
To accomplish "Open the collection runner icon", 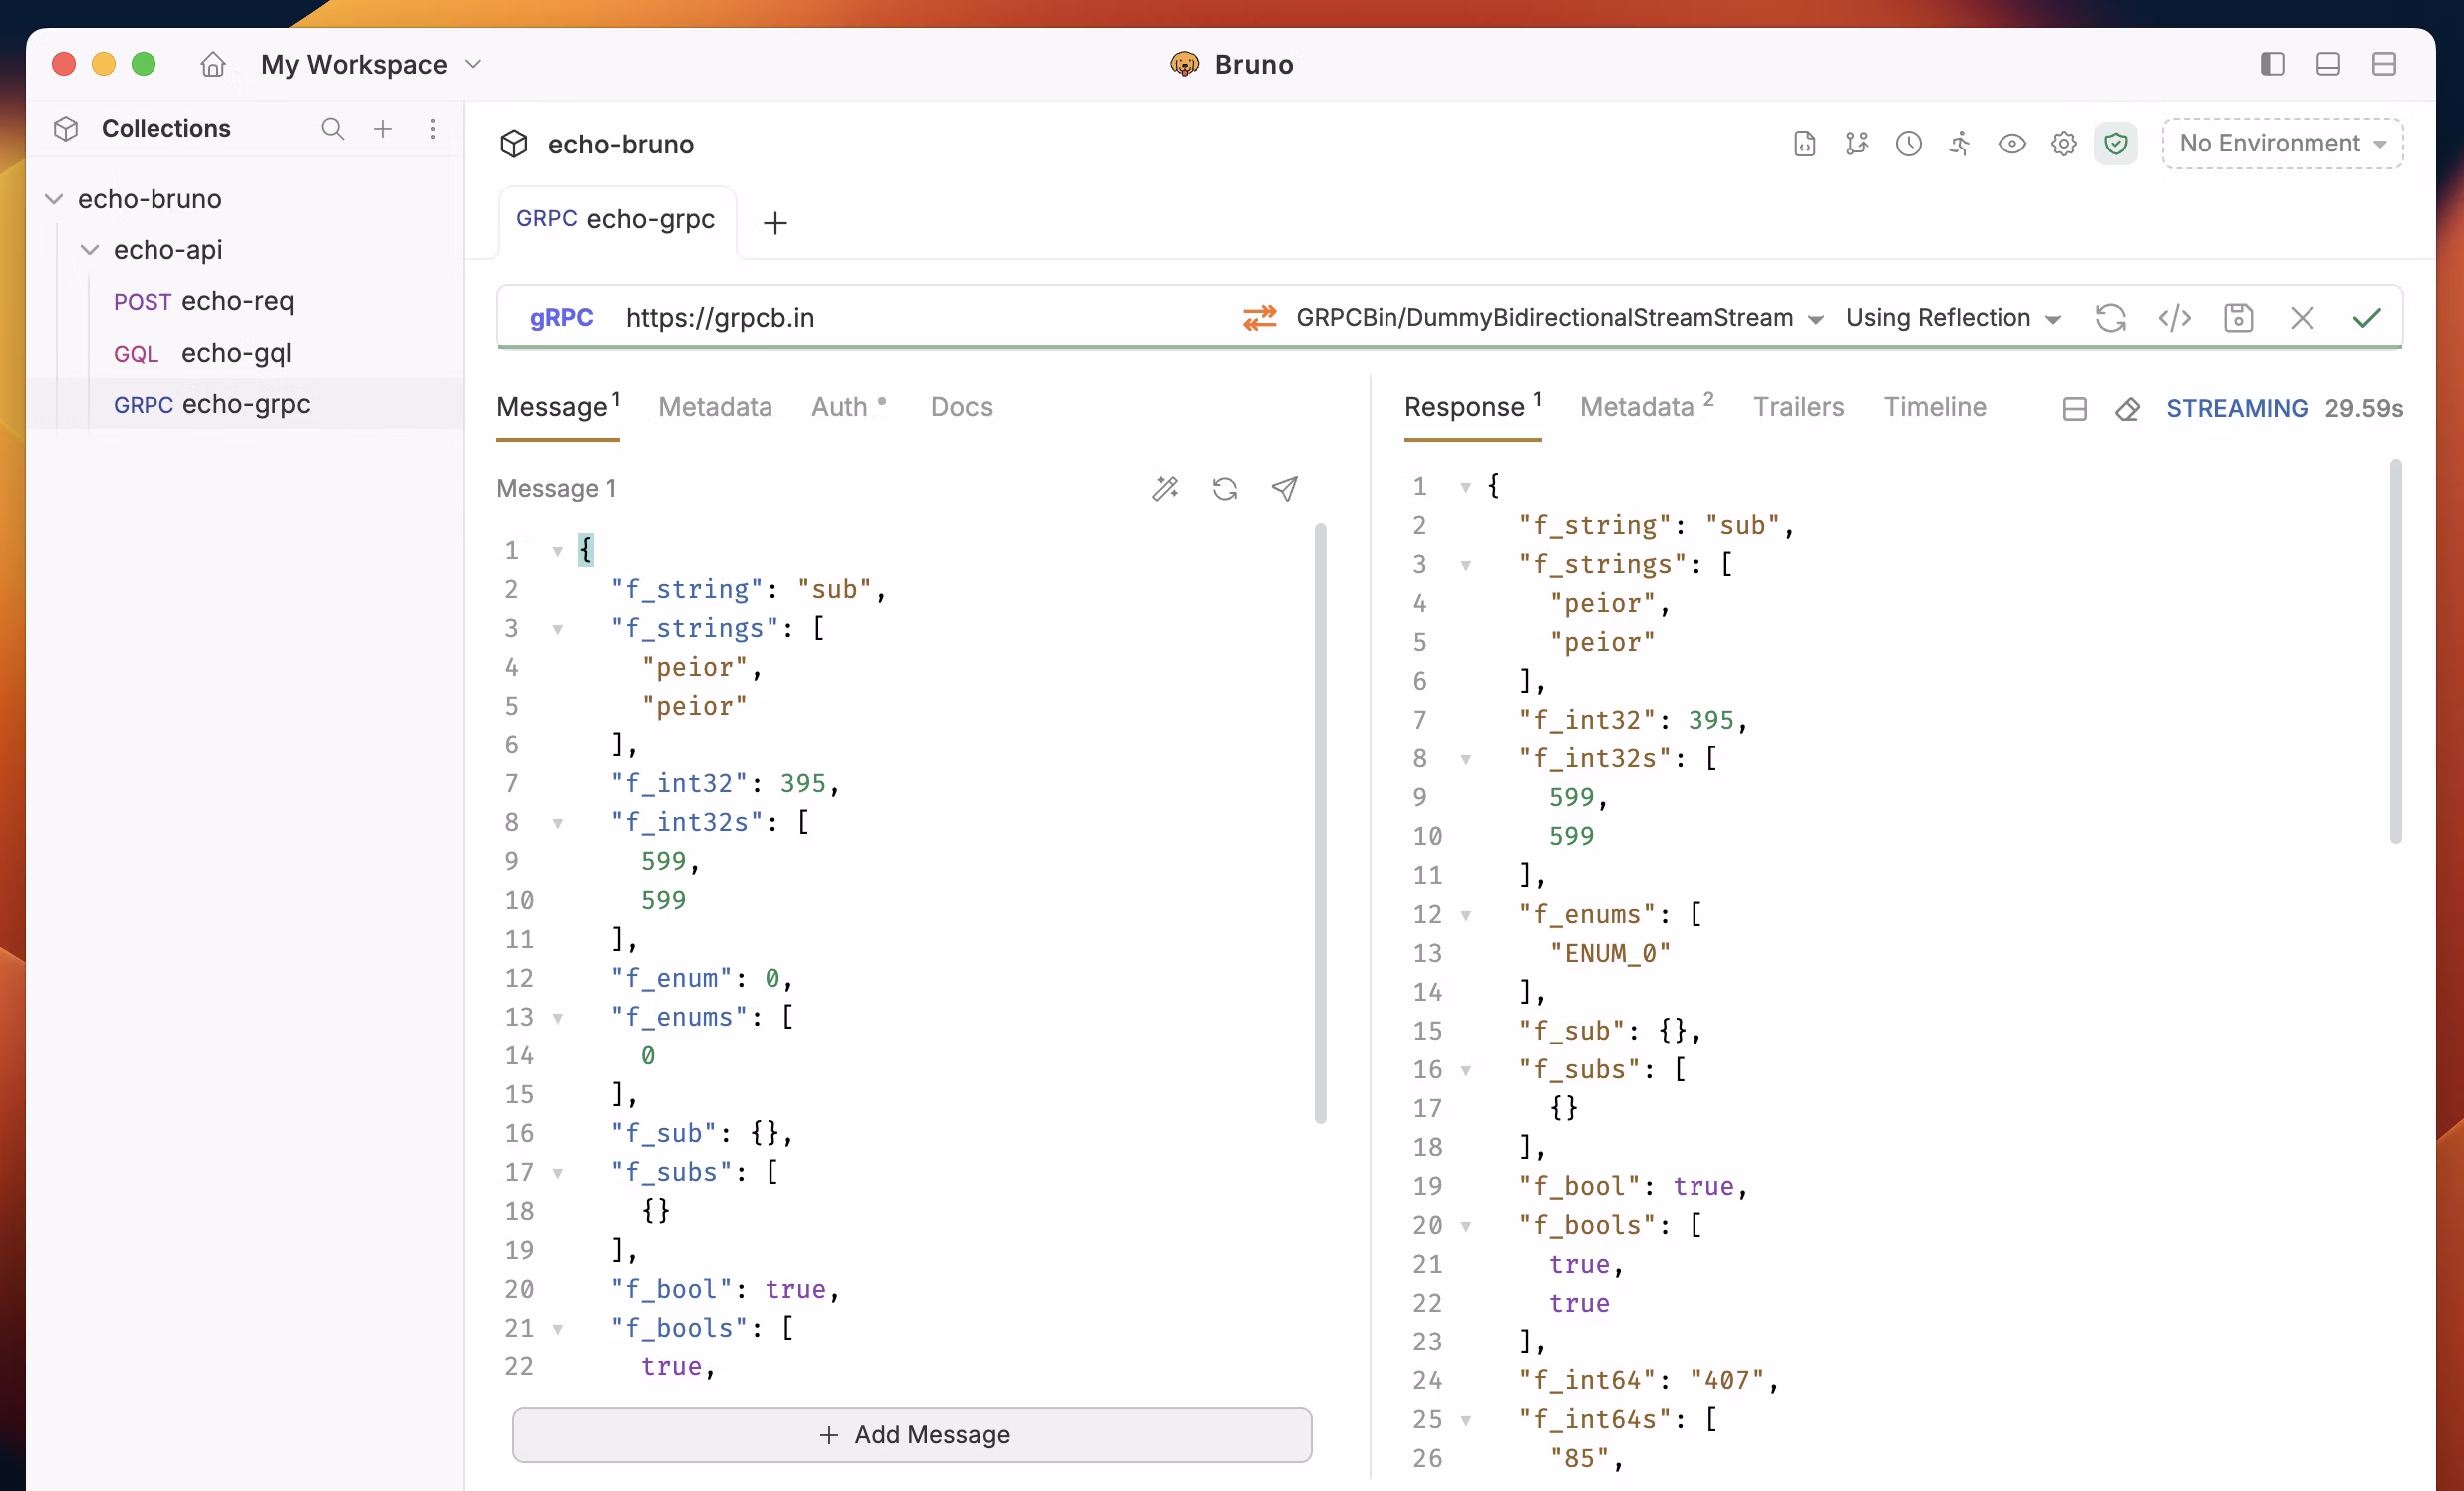I will point(1960,144).
